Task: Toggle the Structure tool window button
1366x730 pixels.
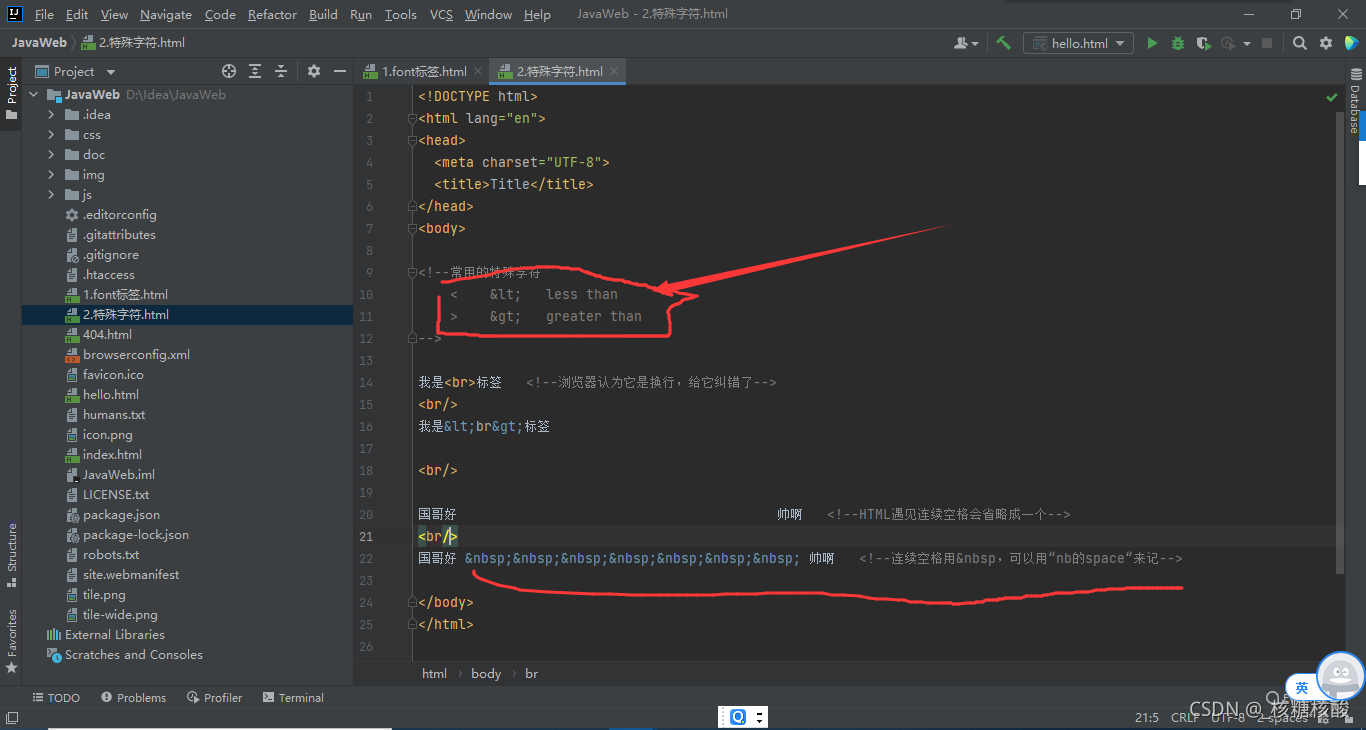Action: pos(11,555)
